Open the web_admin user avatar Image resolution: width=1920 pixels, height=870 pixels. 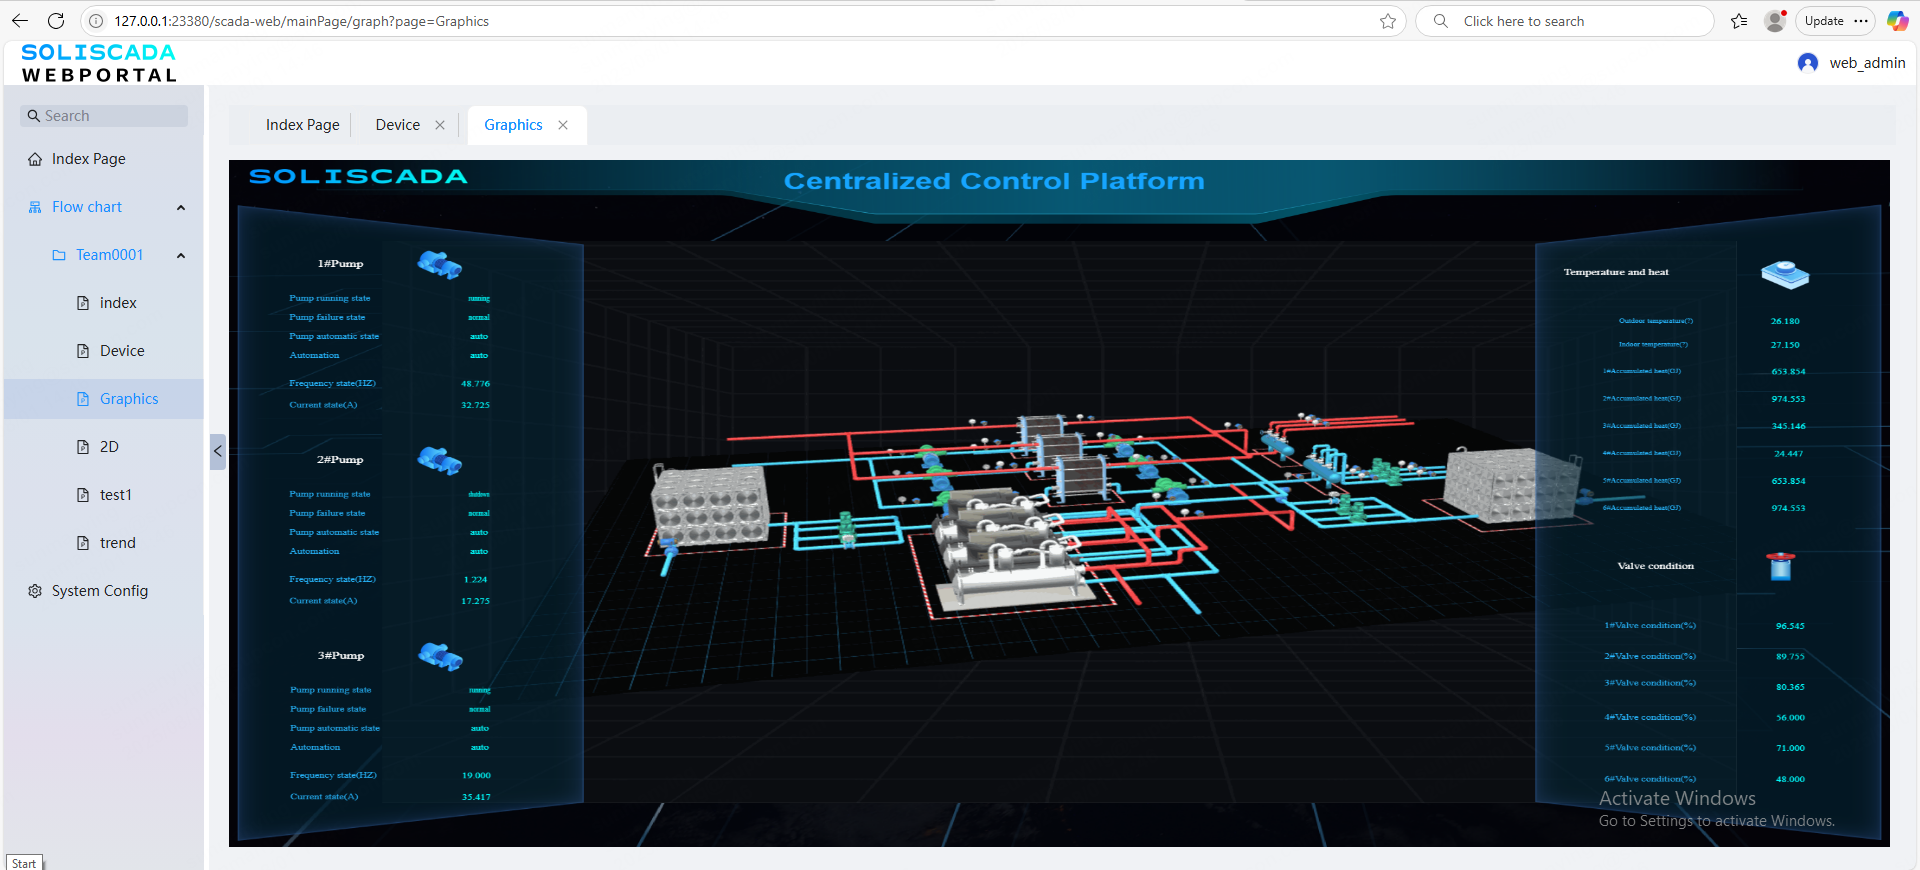pos(1807,63)
